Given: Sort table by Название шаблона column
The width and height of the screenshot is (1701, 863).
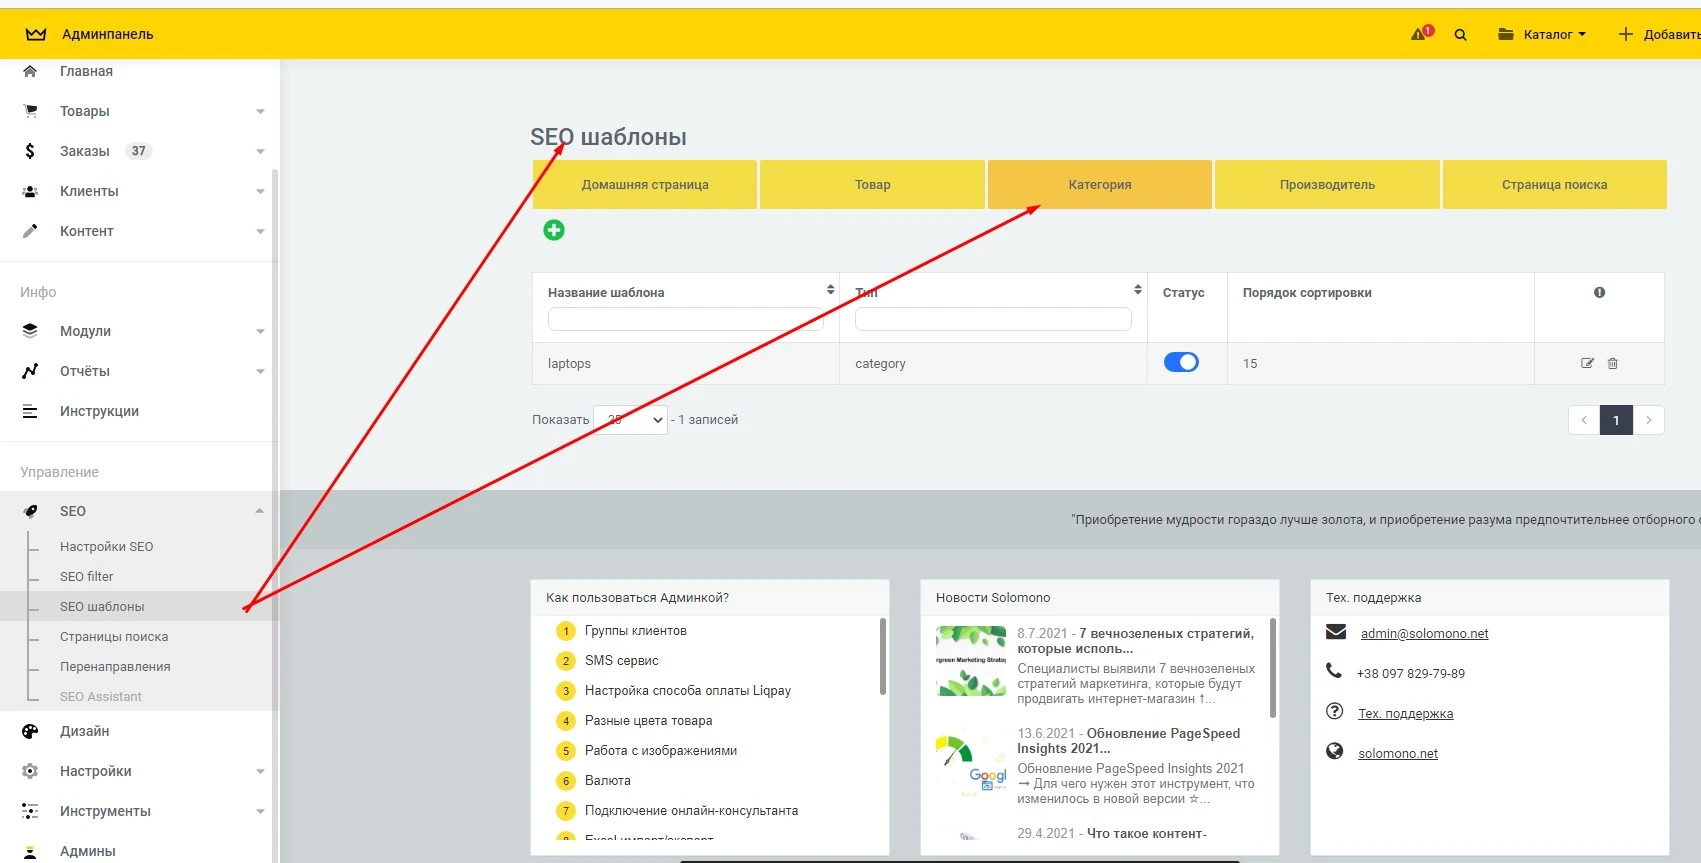Looking at the screenshot, I should [830, 290].
